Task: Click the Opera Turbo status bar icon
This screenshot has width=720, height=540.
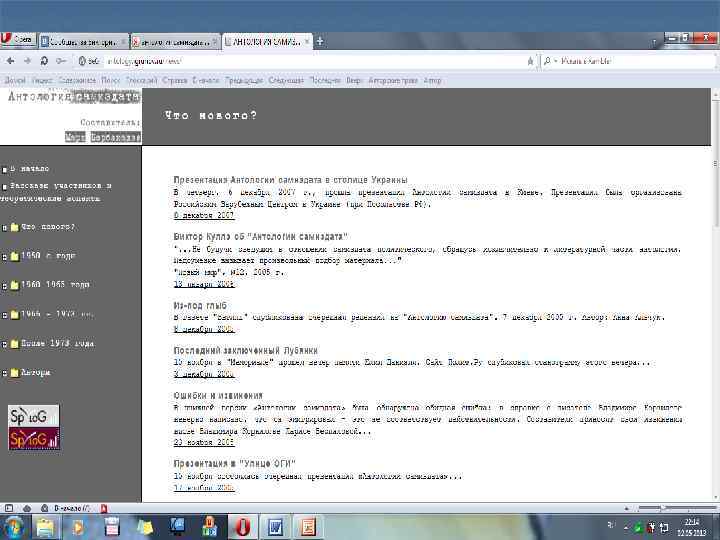Action: tap(44, 508)
